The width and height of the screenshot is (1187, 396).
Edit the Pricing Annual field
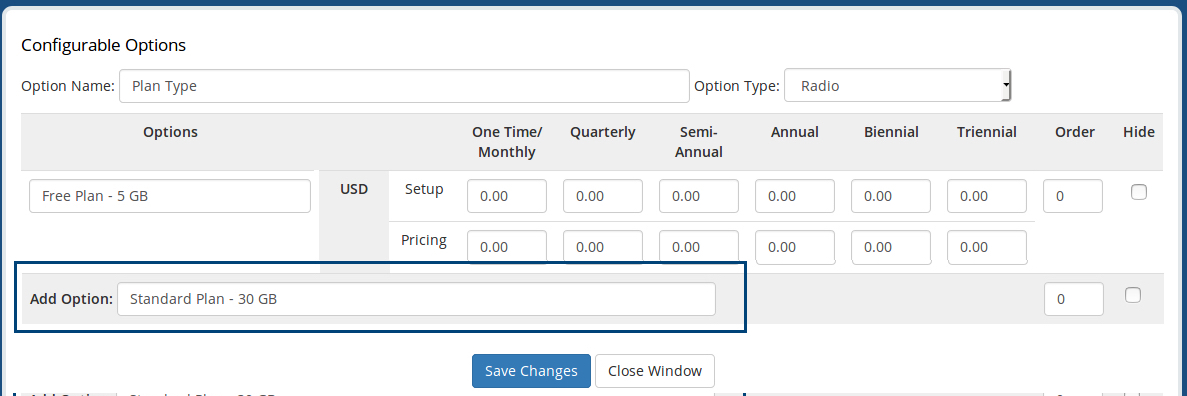pyautogui.click(x=795, y=247)
